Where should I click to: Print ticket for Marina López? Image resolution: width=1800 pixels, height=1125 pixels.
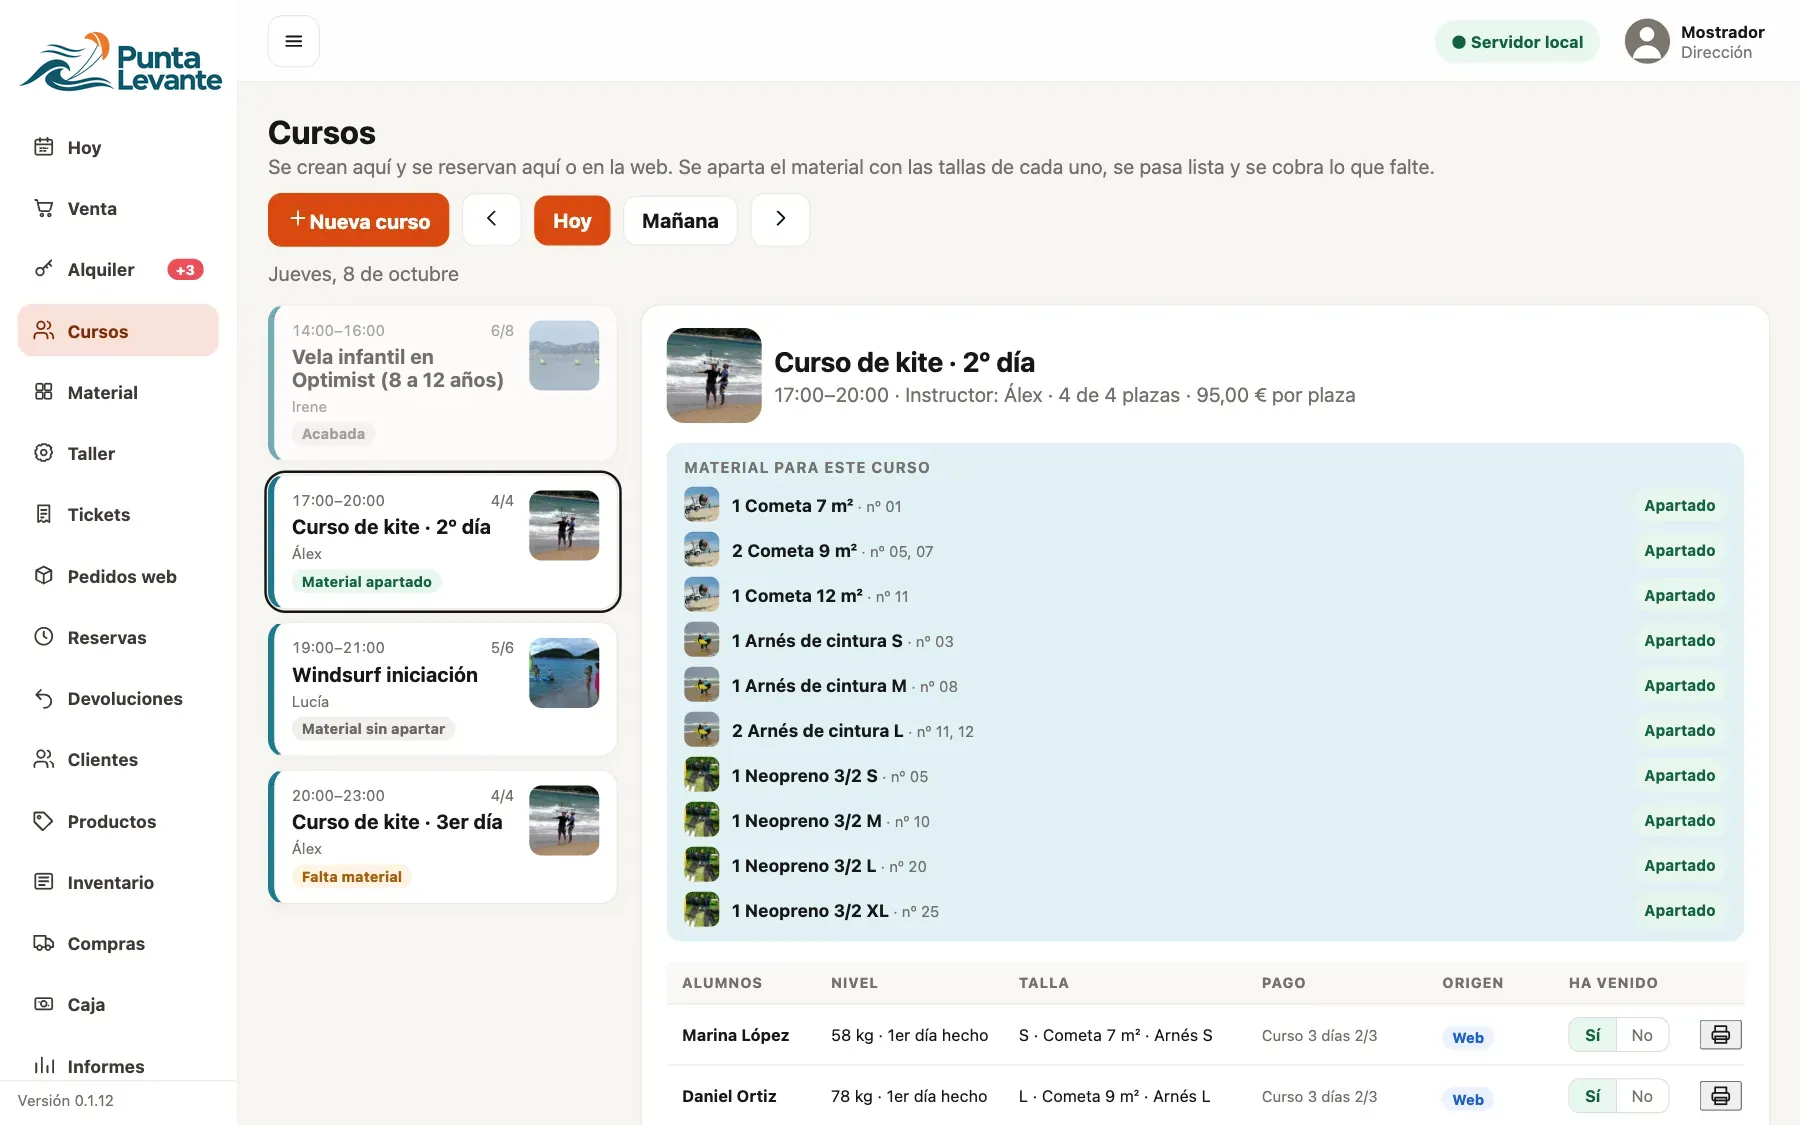(1720, 1035)
